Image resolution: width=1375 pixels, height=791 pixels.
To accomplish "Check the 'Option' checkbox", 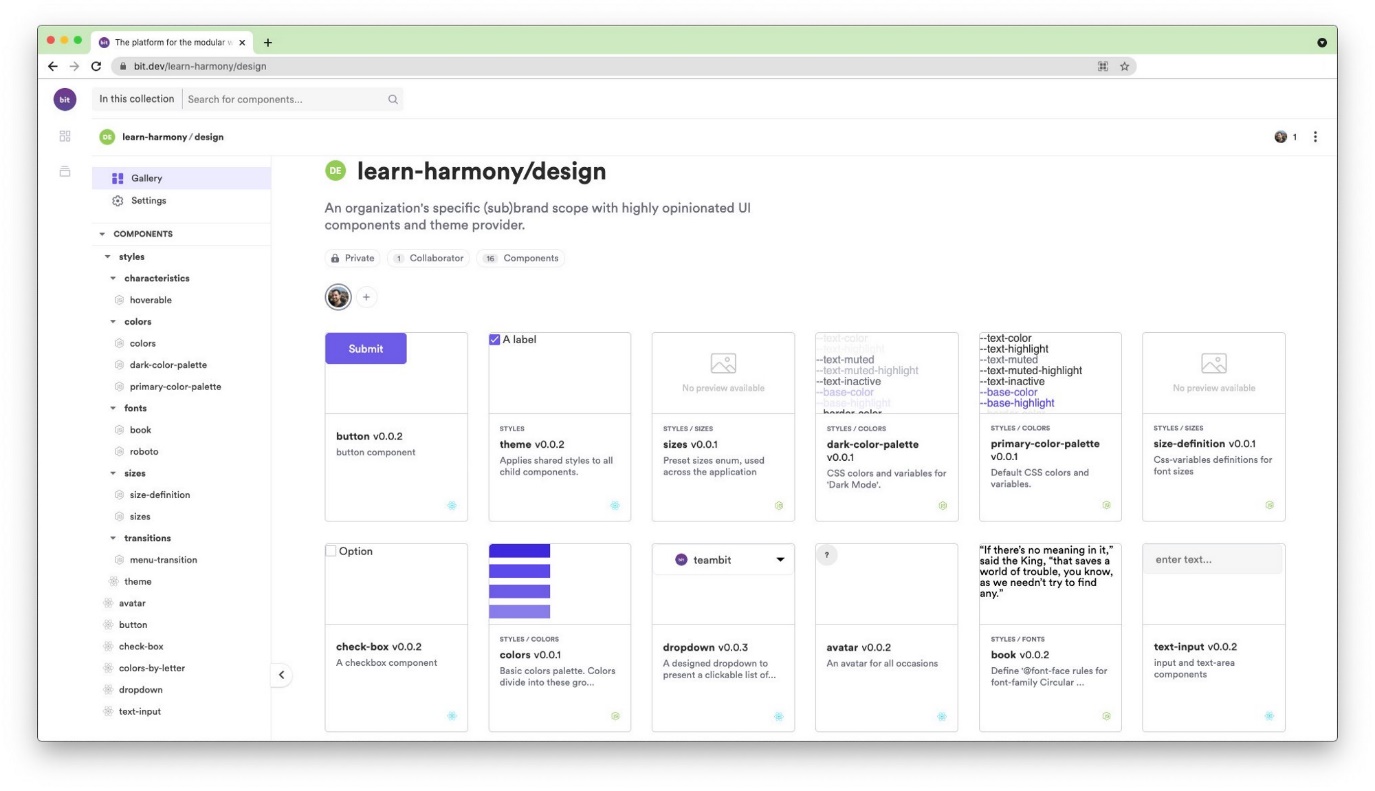I will coord(331,551).
